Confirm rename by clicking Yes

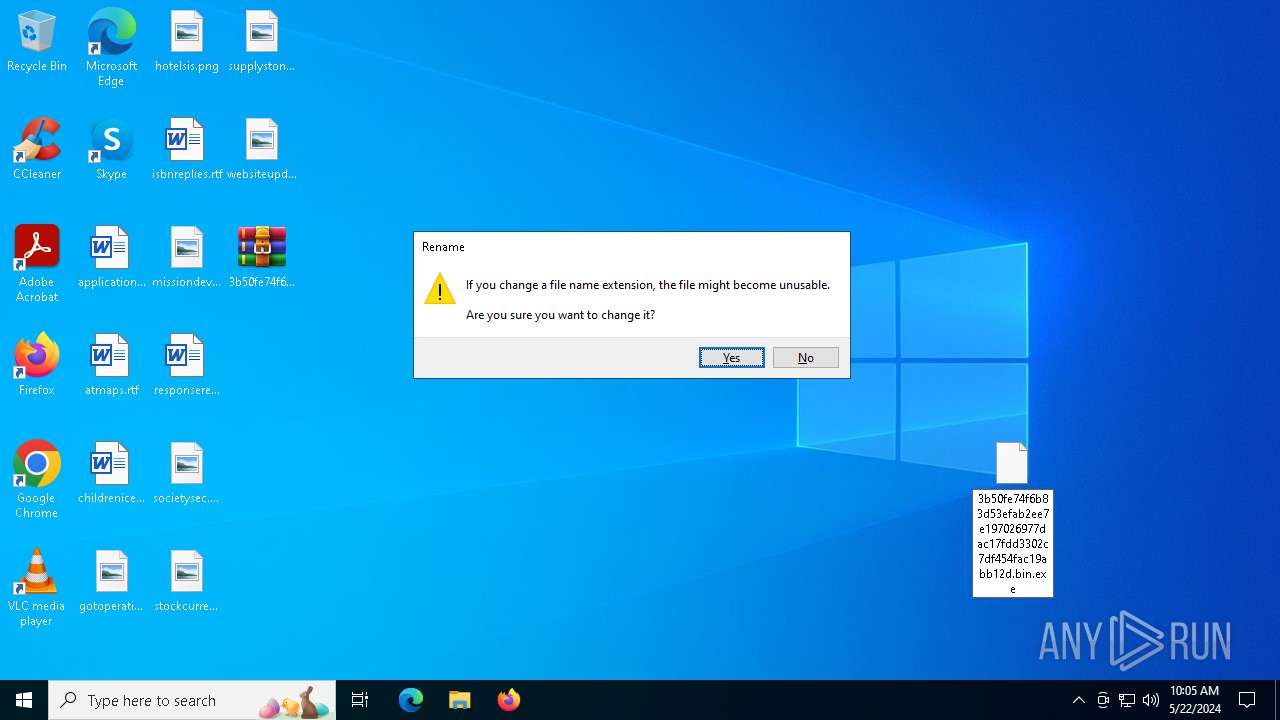tap(732, 358)
